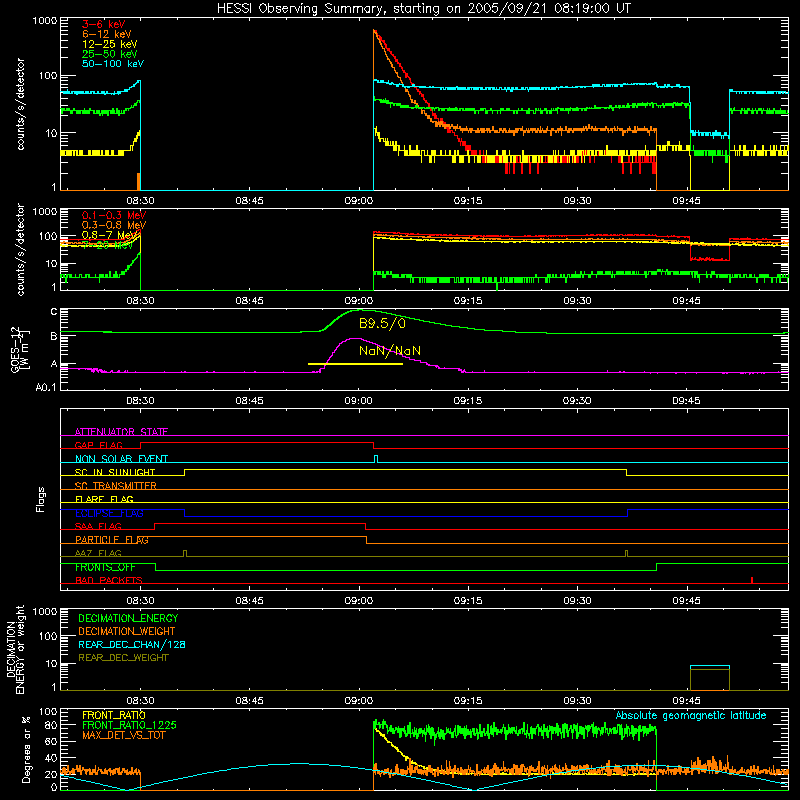Click the green 25-50 keV legend label
The width and height of the screenshot is (800, 800).
pyautogui.click(x=110, y=54)
